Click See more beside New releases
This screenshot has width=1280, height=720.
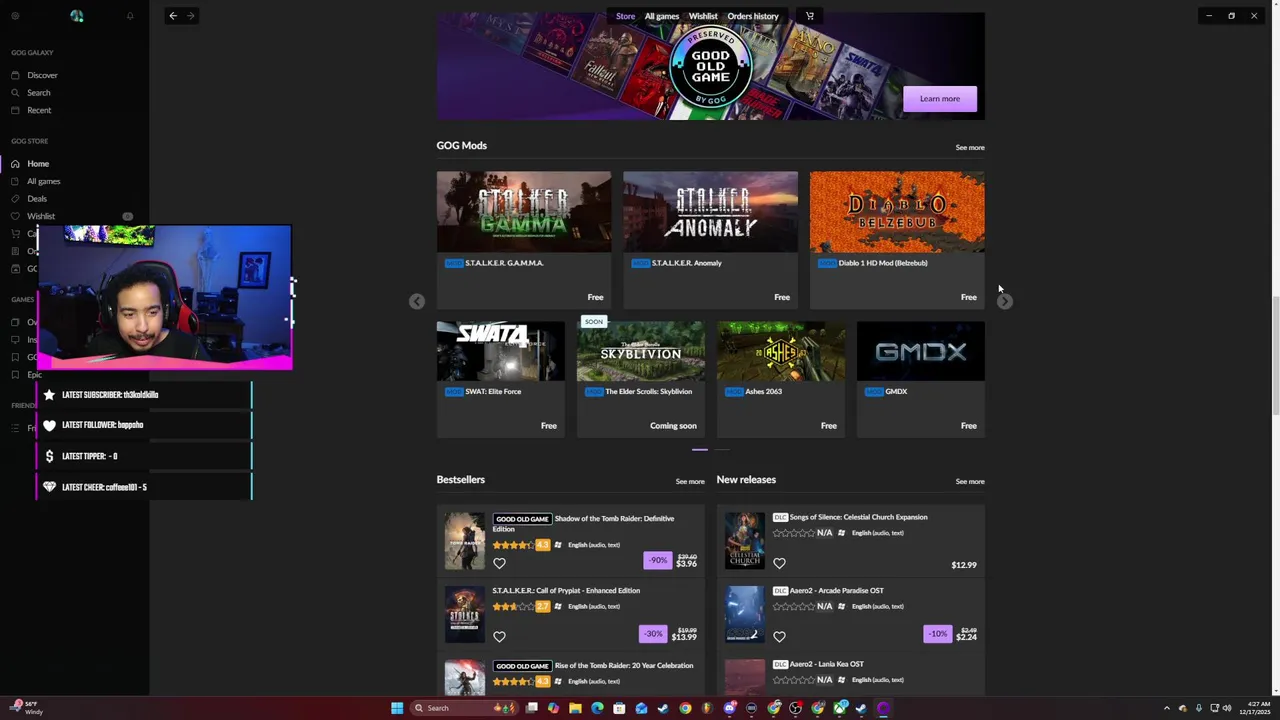coord(970,482)
